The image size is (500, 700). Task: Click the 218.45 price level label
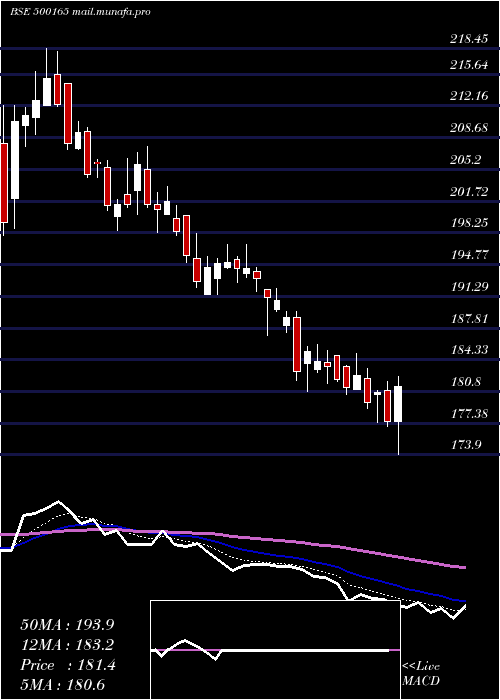click(469, 39)
